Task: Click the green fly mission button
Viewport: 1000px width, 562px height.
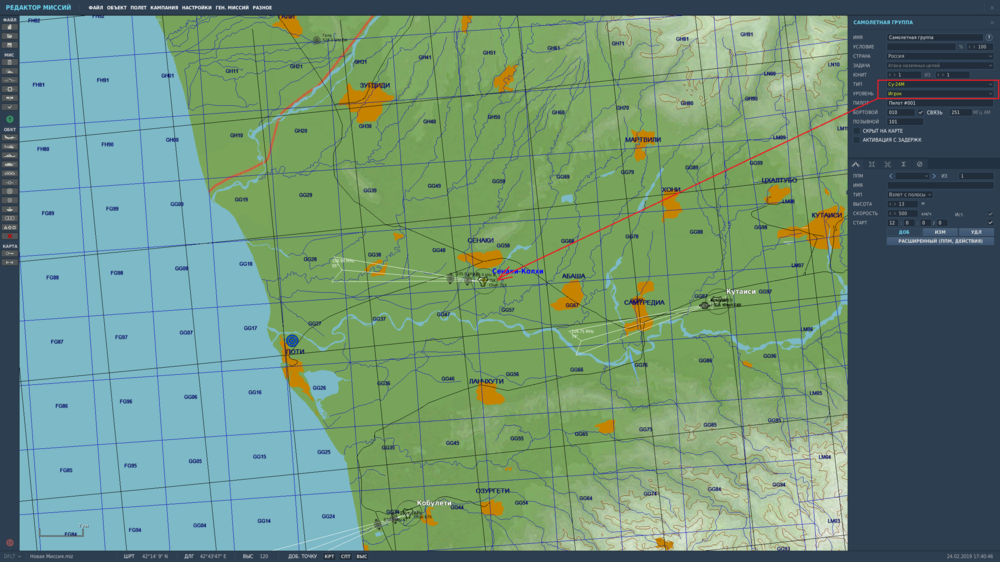Action: (x=10, y=119)
